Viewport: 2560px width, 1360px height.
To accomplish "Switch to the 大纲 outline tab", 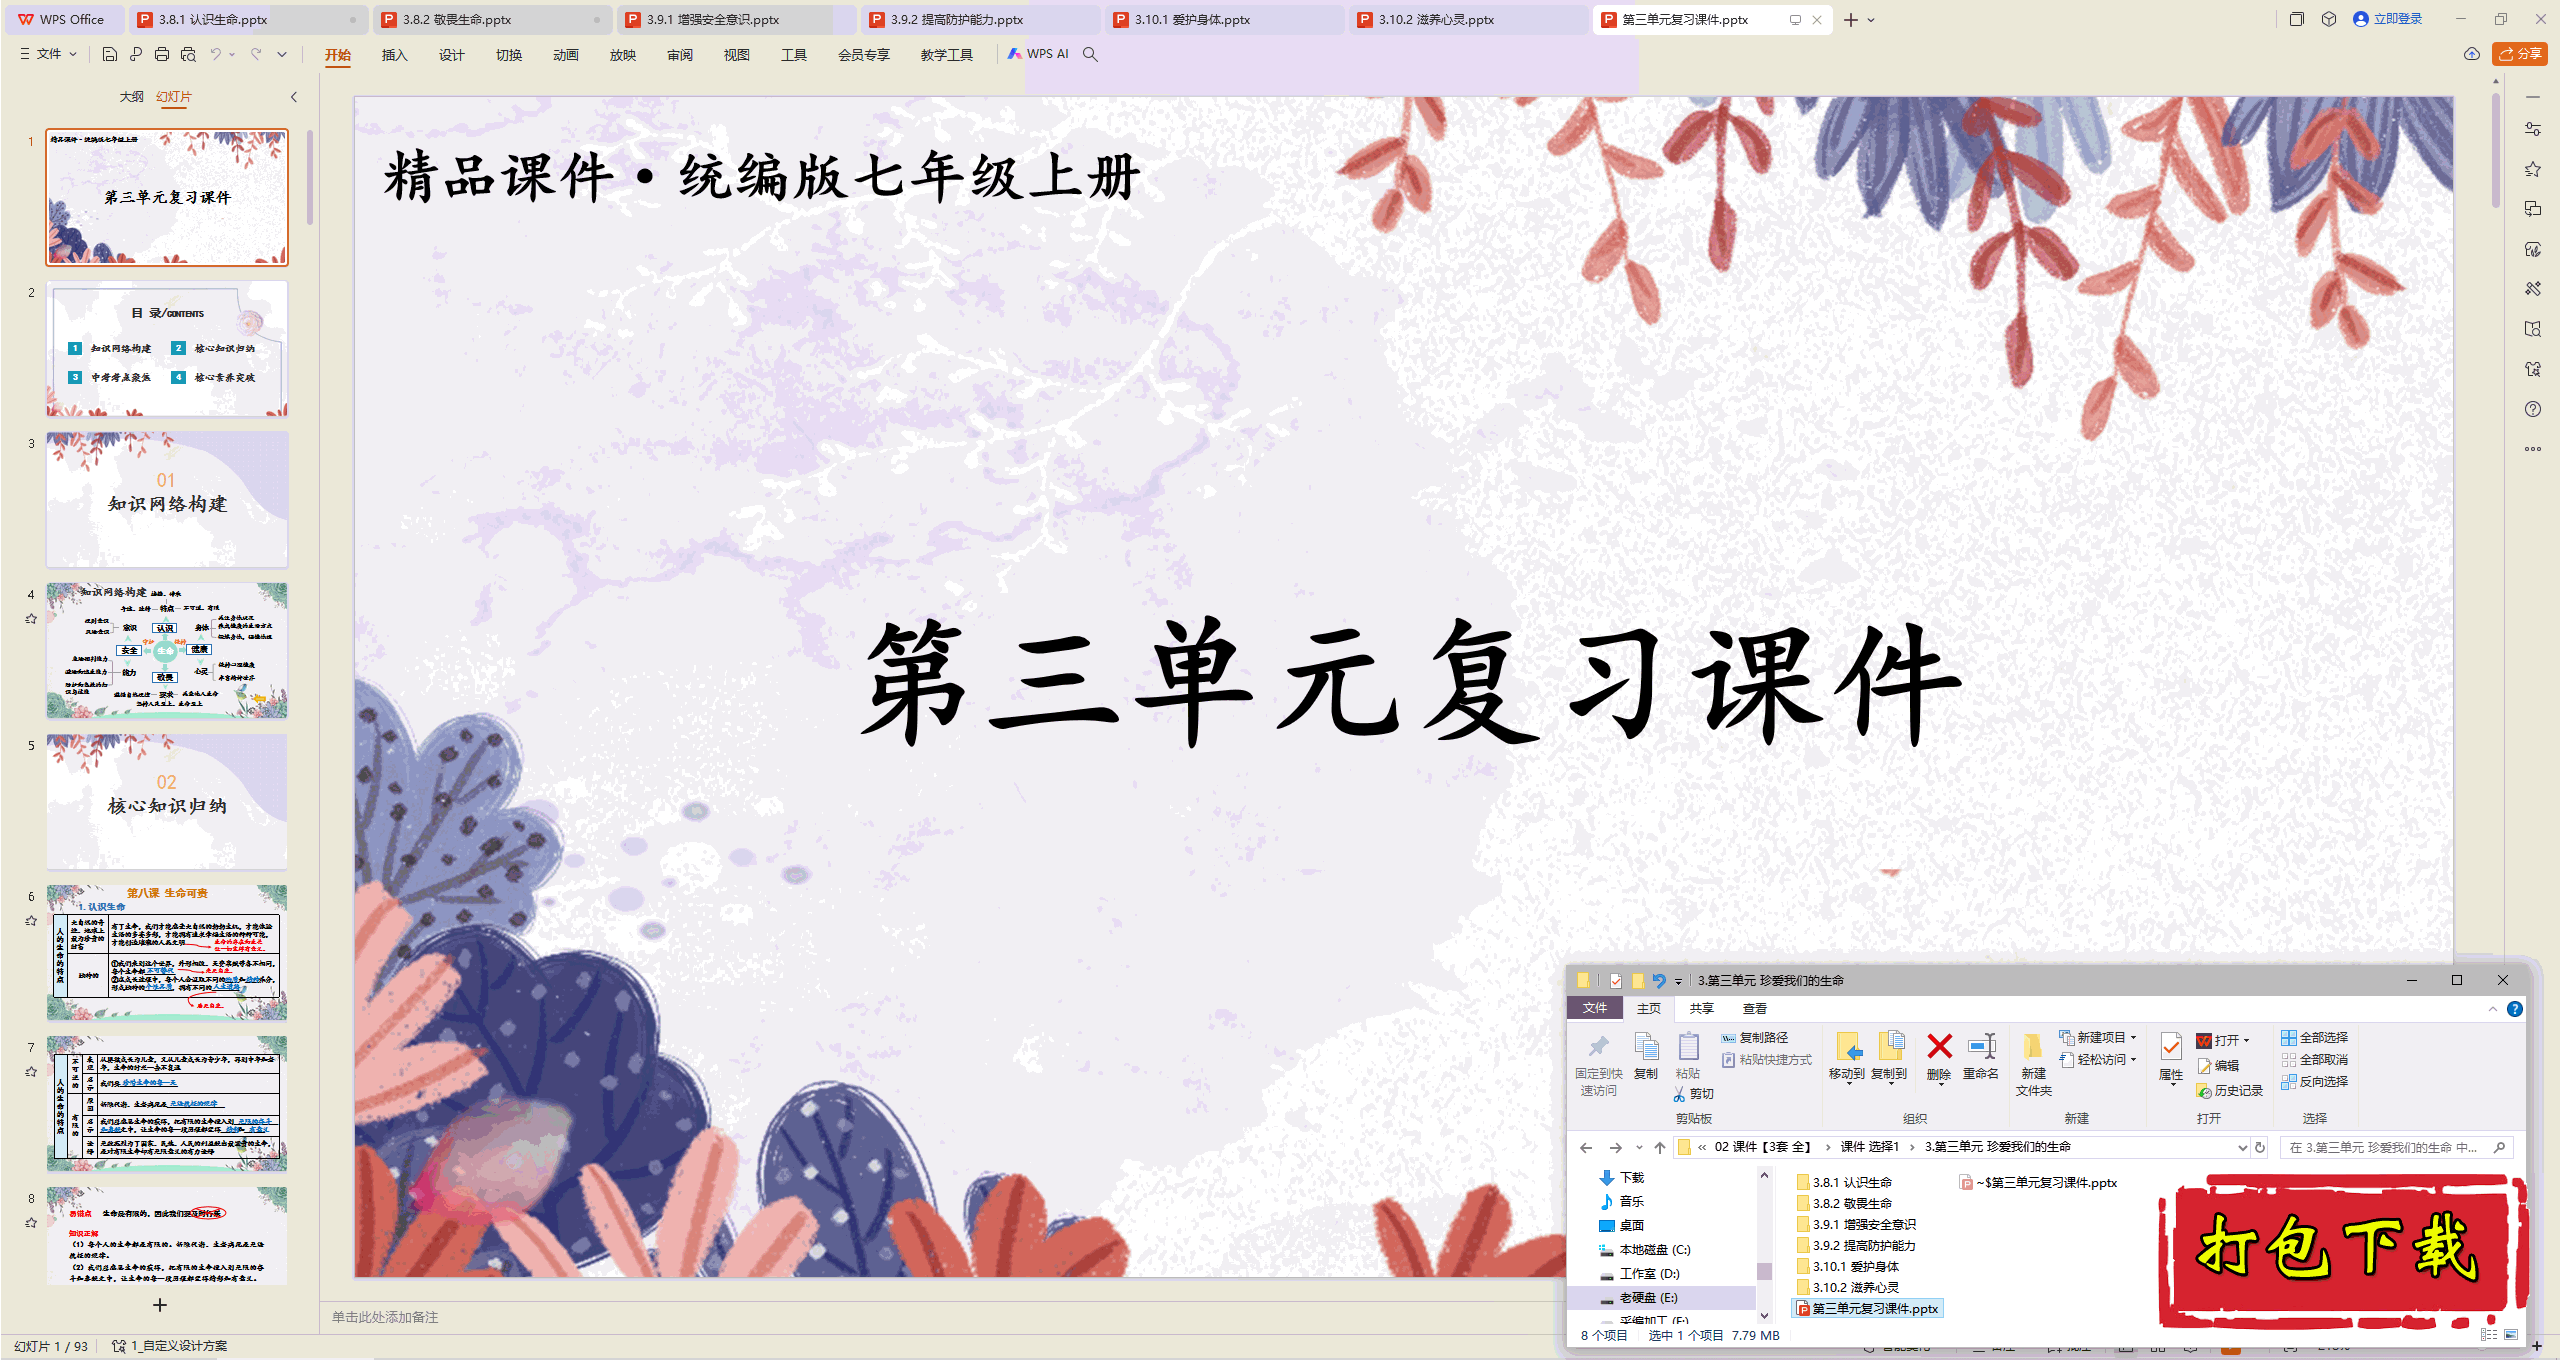I will [131, 97].
